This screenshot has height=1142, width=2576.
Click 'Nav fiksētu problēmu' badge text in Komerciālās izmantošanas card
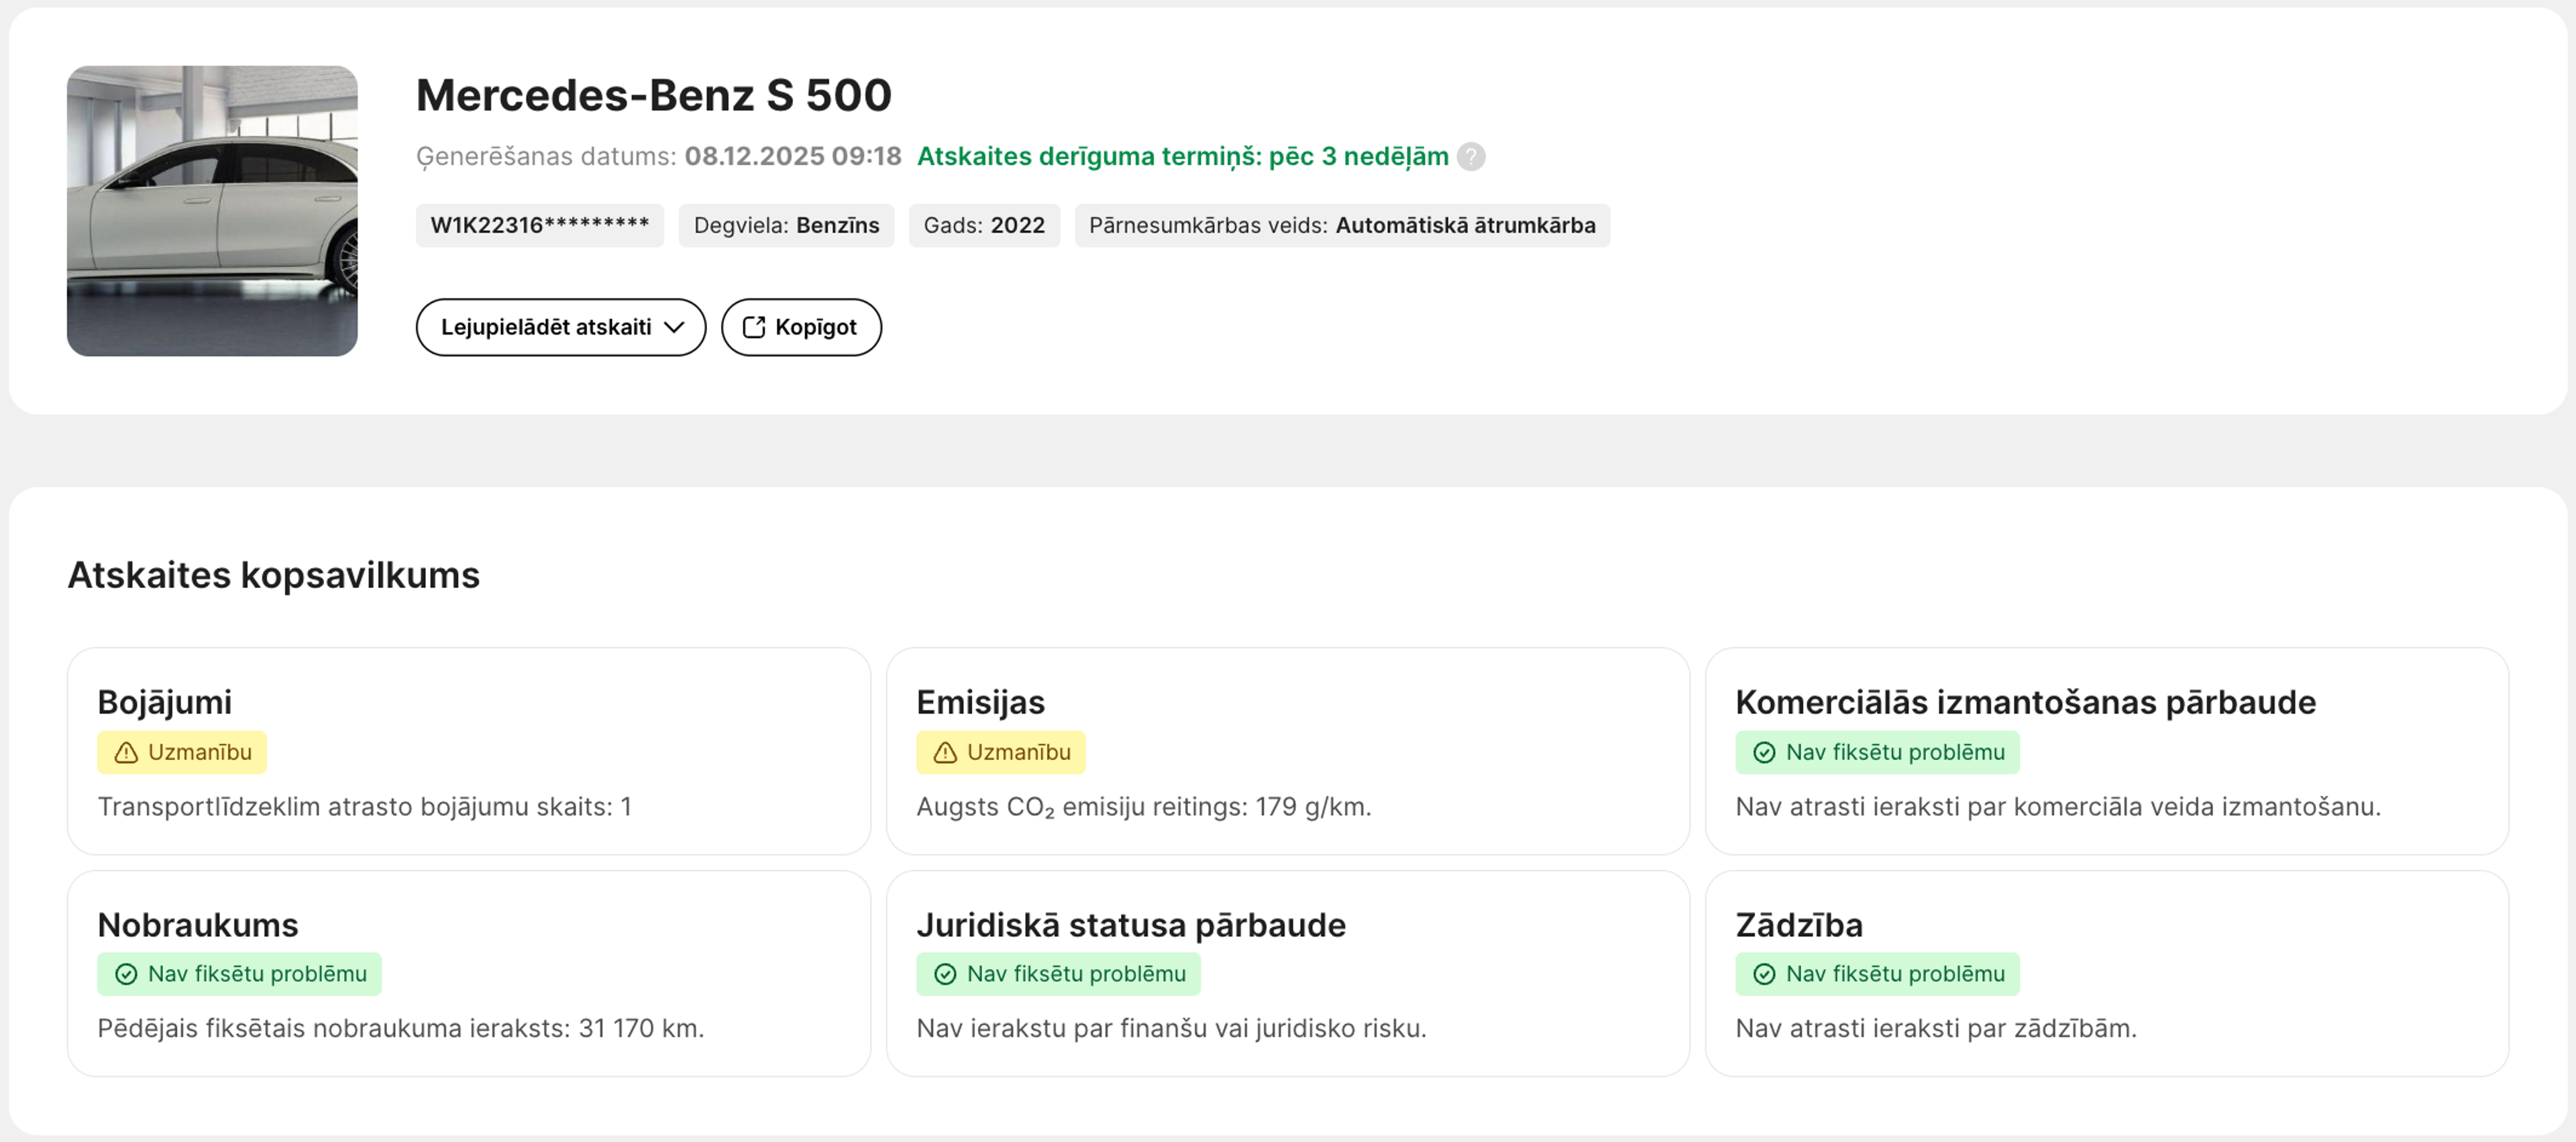(x=1895, y=753)
